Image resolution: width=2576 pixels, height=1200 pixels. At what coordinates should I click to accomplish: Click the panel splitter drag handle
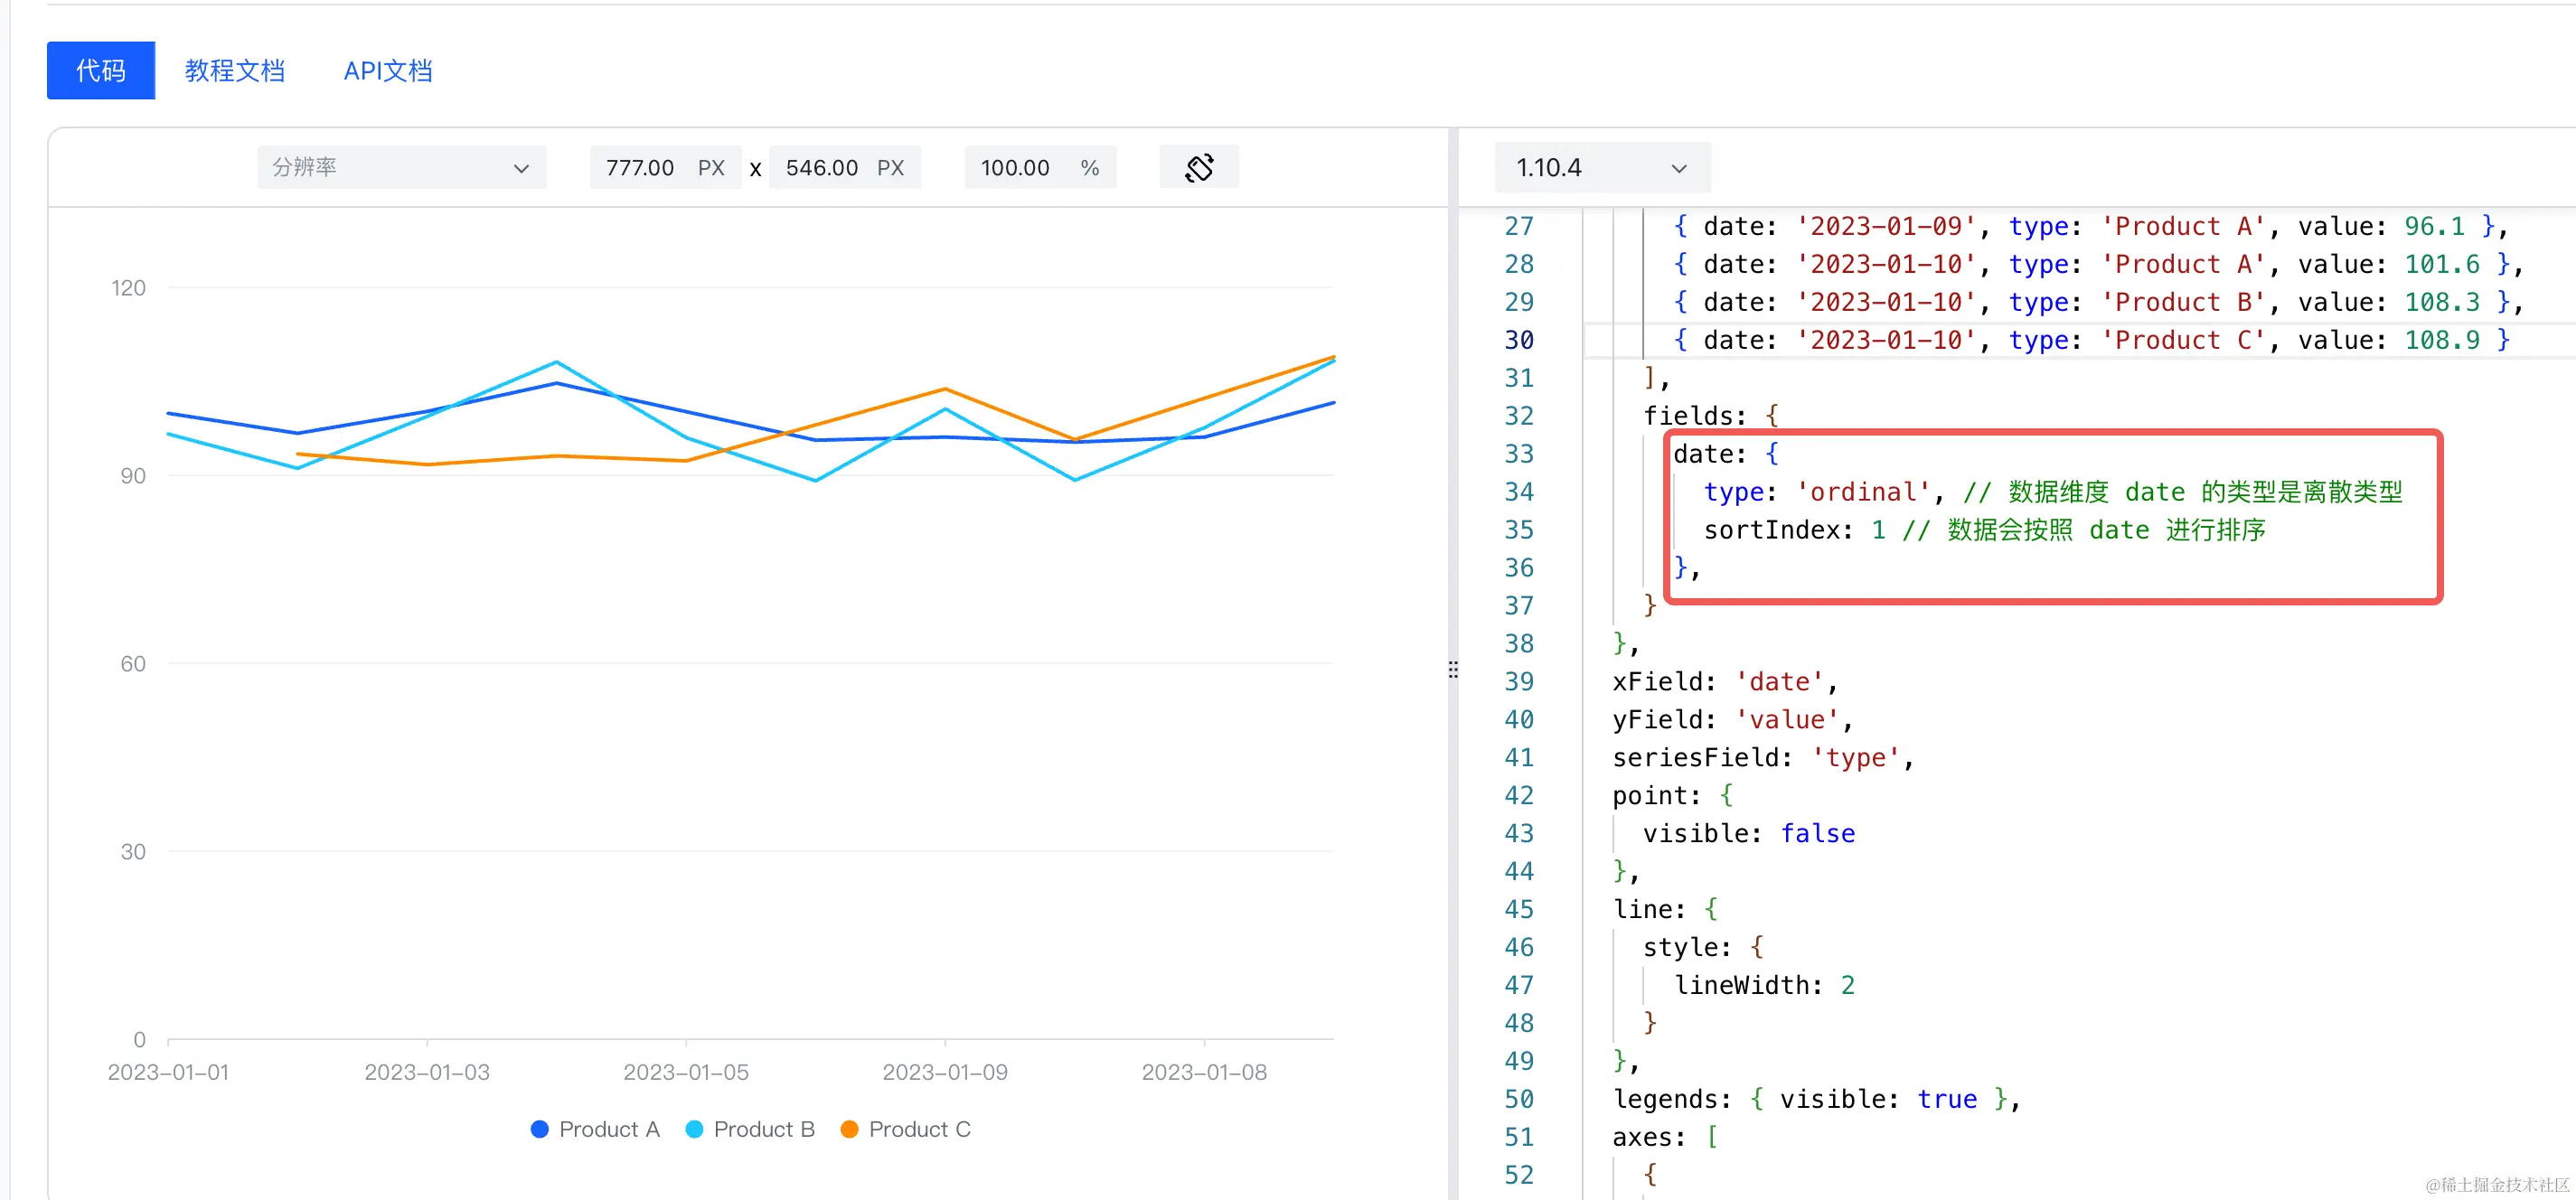1453,669
